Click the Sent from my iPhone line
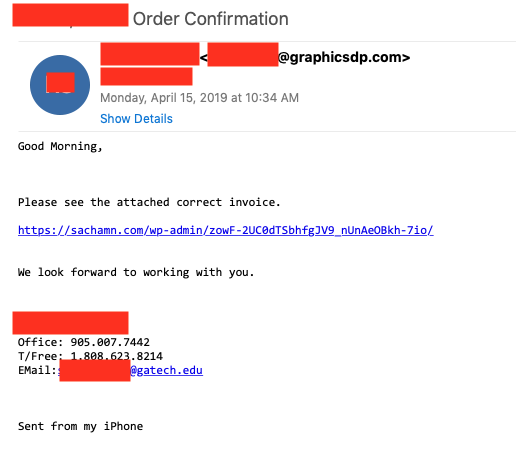Viewport: 516px width, 463px height. click(x=80, y=426)
